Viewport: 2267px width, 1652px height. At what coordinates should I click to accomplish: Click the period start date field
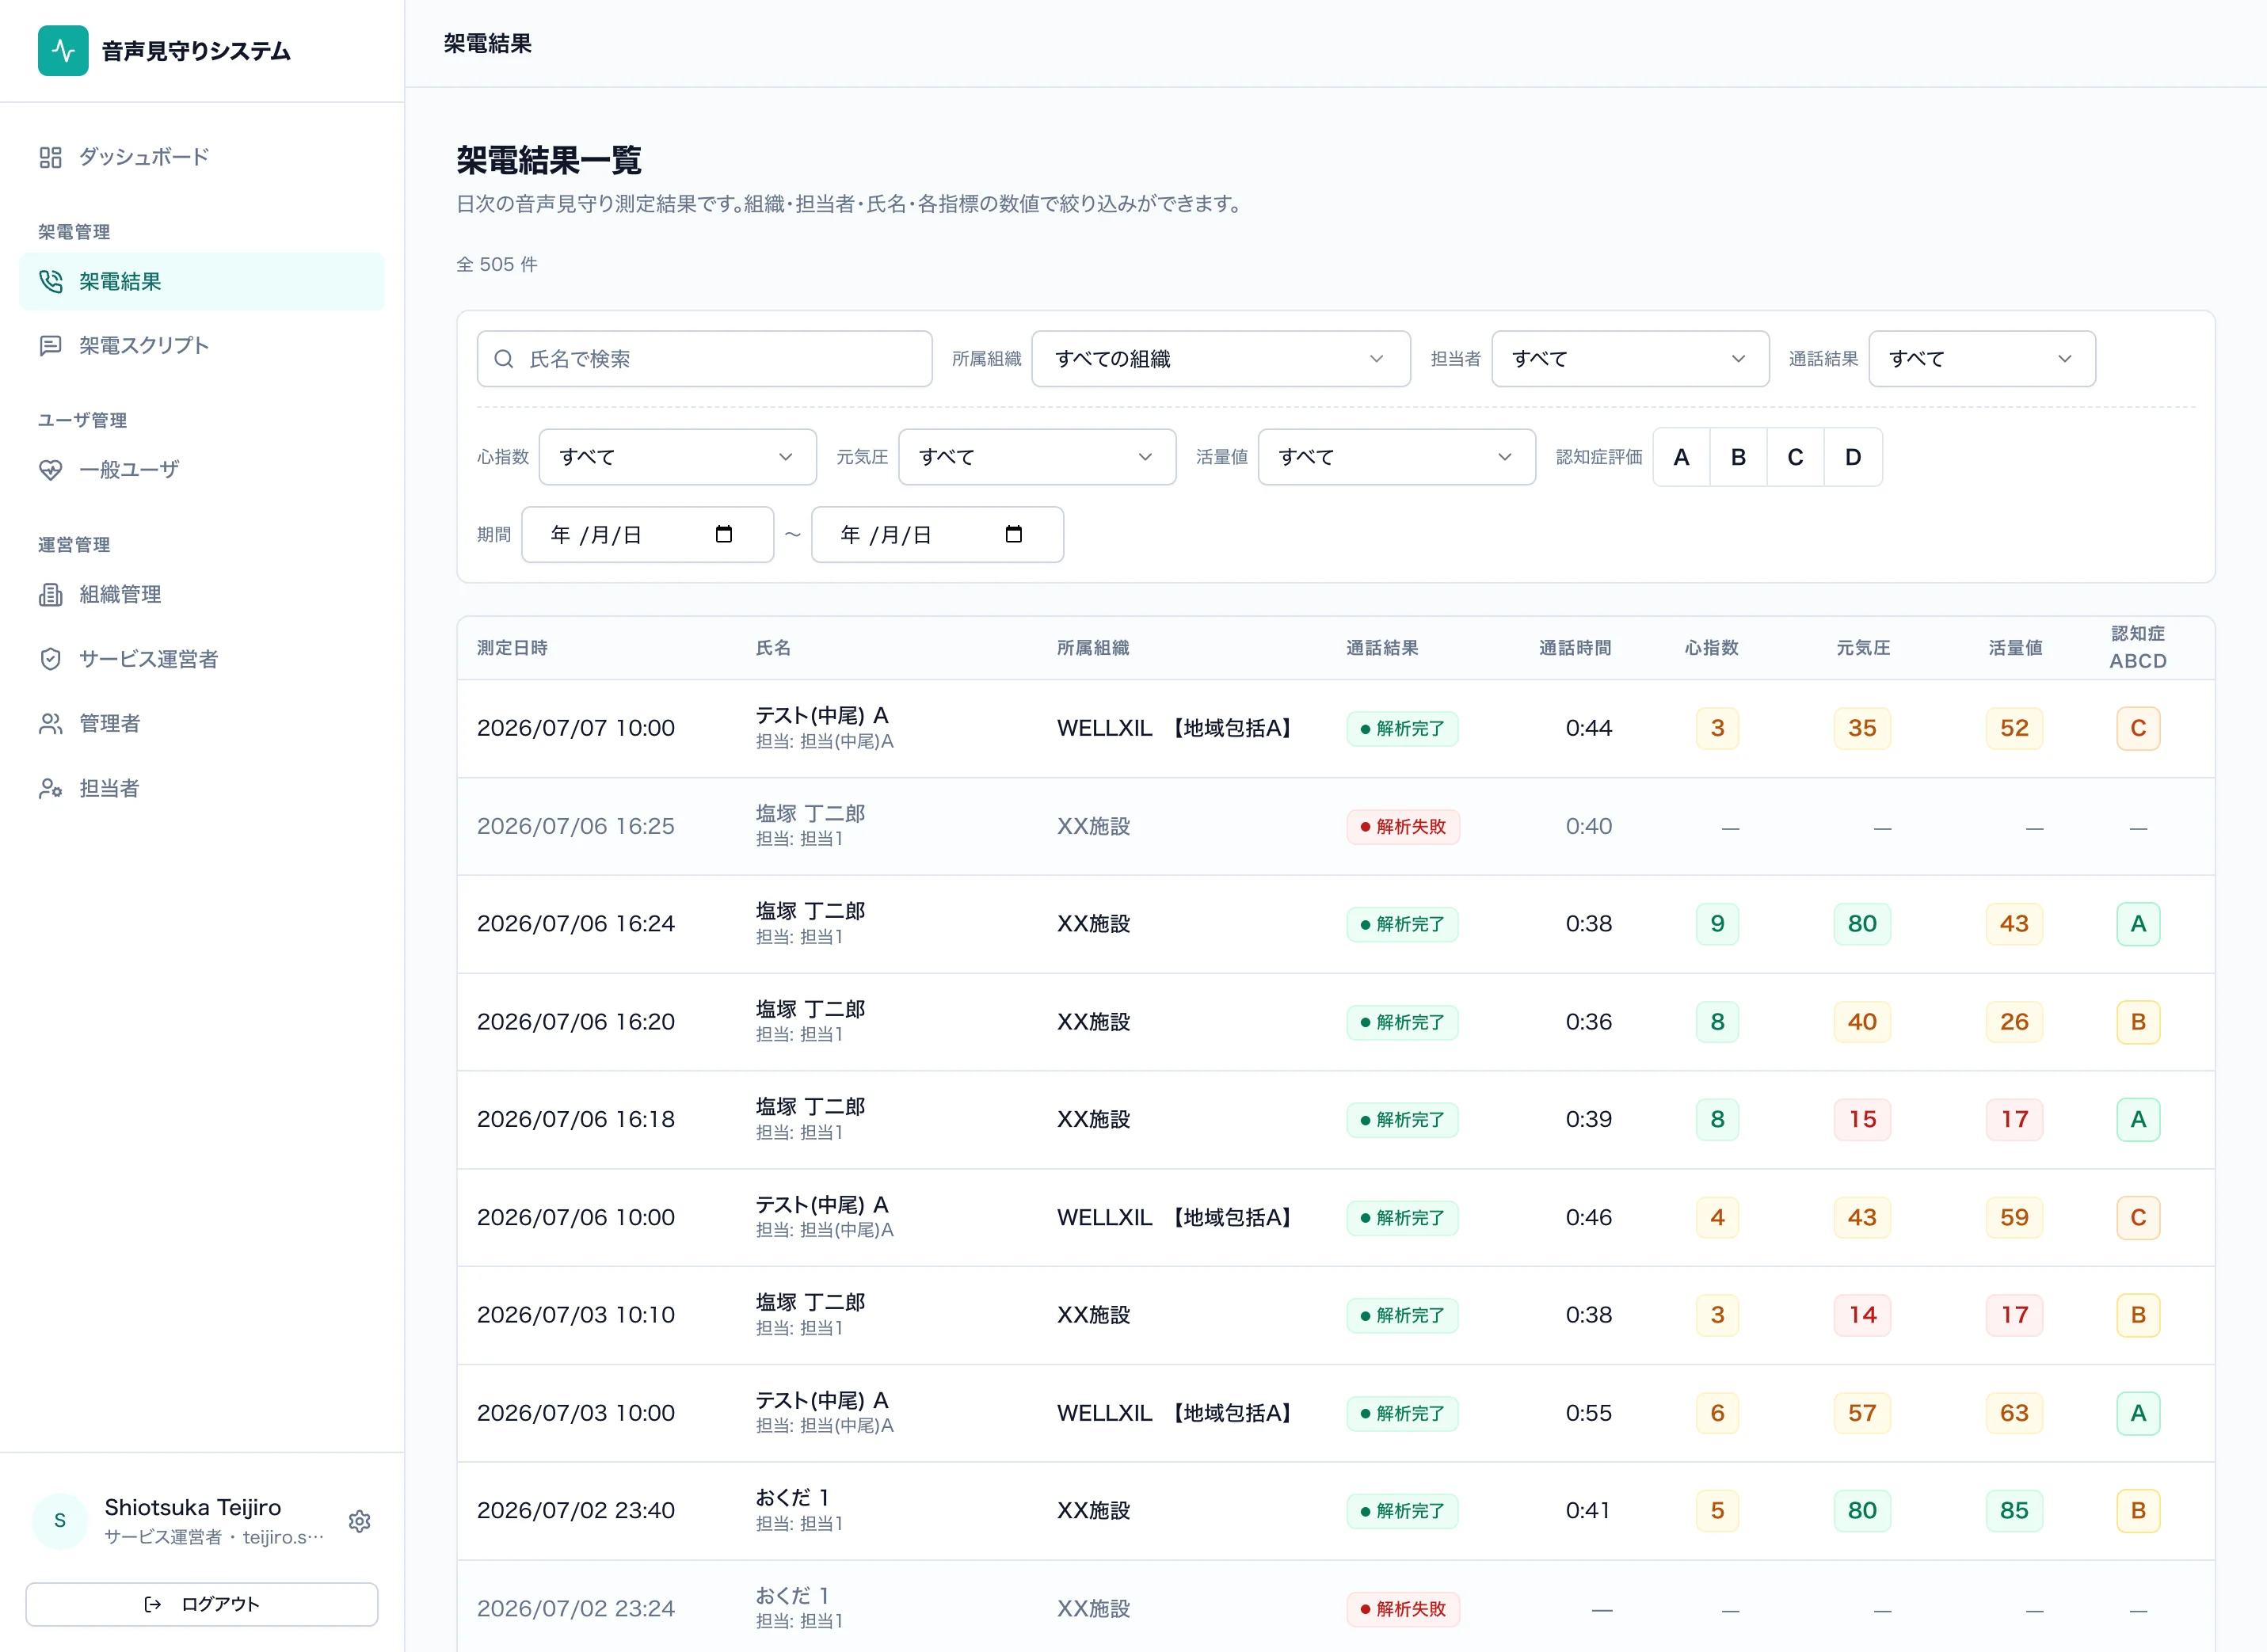pyautogui.click(x=648, y=535)
